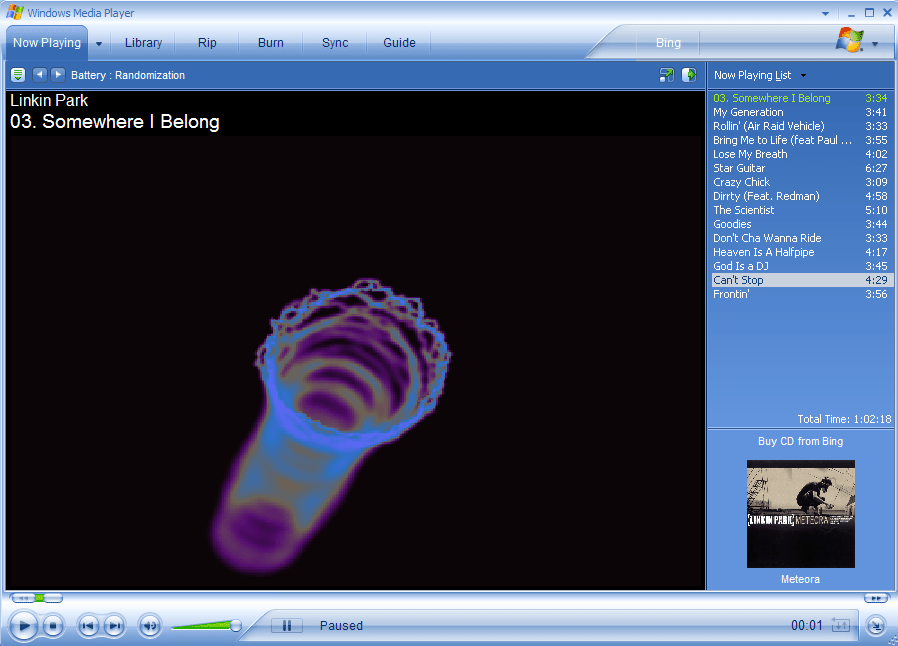Skip ahead with the Next track button

(x=114, y=626)
